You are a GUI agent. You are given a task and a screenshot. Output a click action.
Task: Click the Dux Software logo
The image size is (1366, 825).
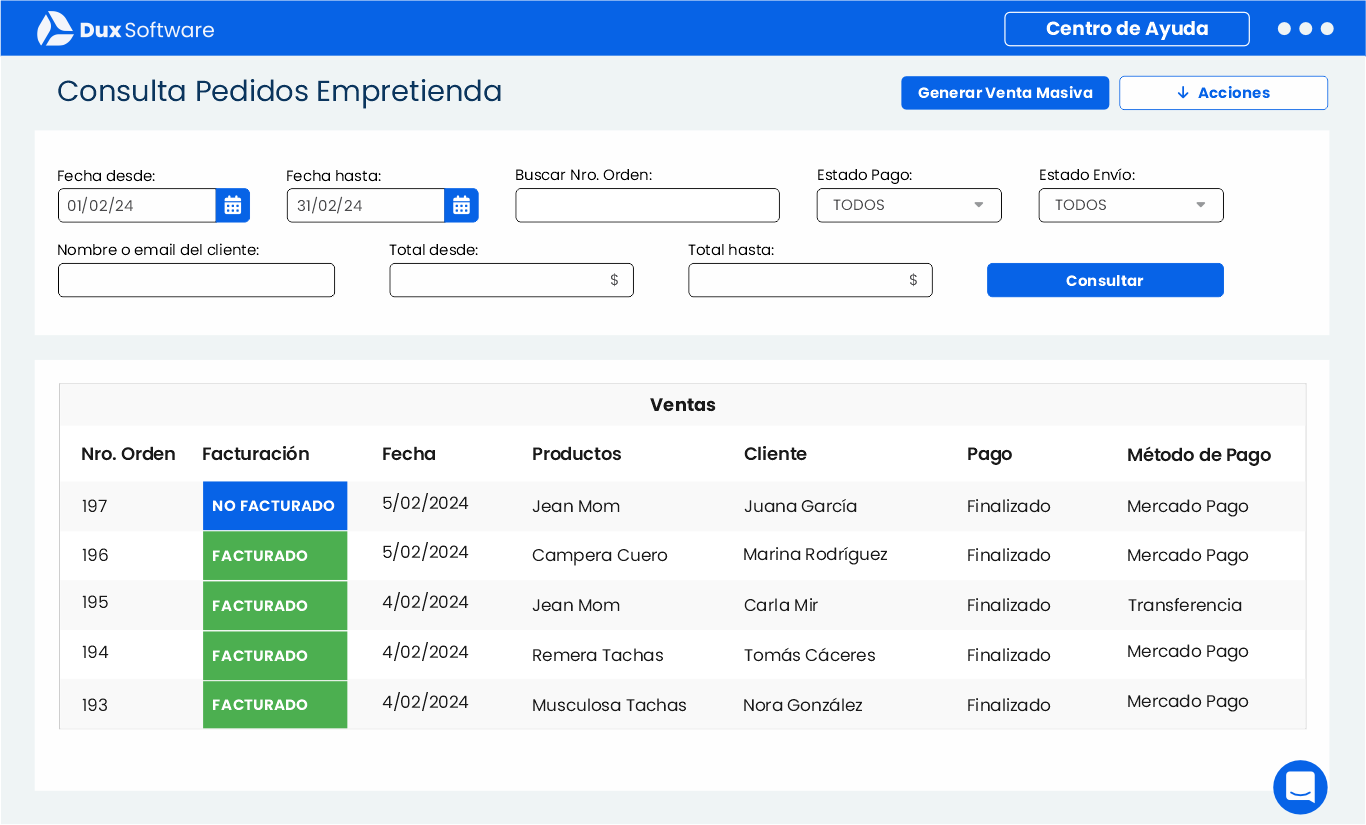click(x=125, y=29)
